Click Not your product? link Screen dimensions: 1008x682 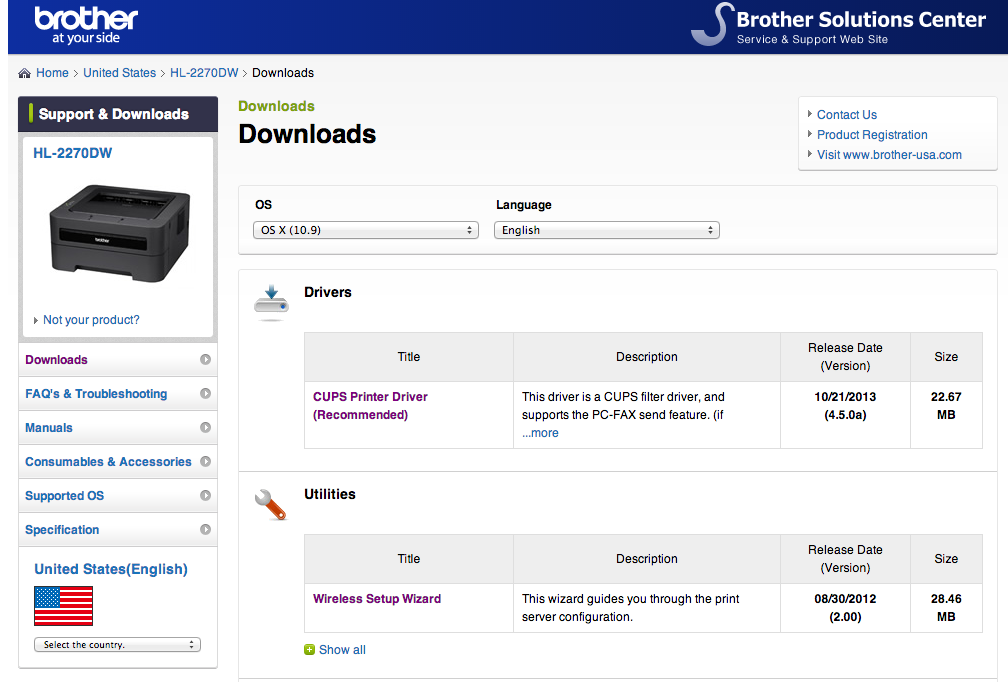[91, 319]
